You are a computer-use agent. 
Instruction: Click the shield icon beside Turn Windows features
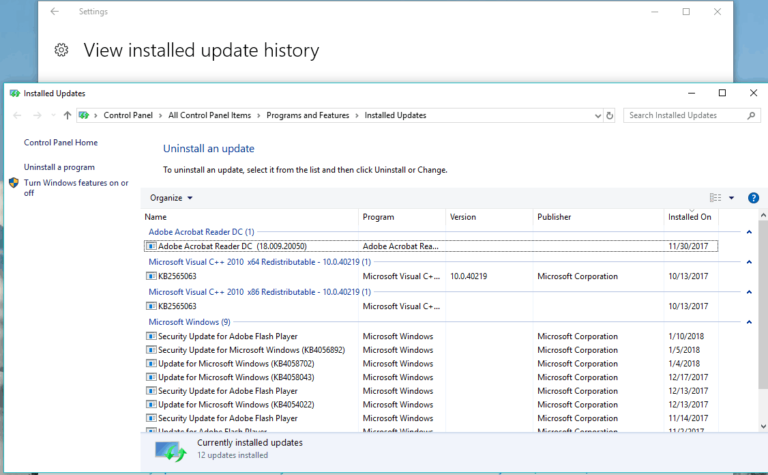pos(13,183)
